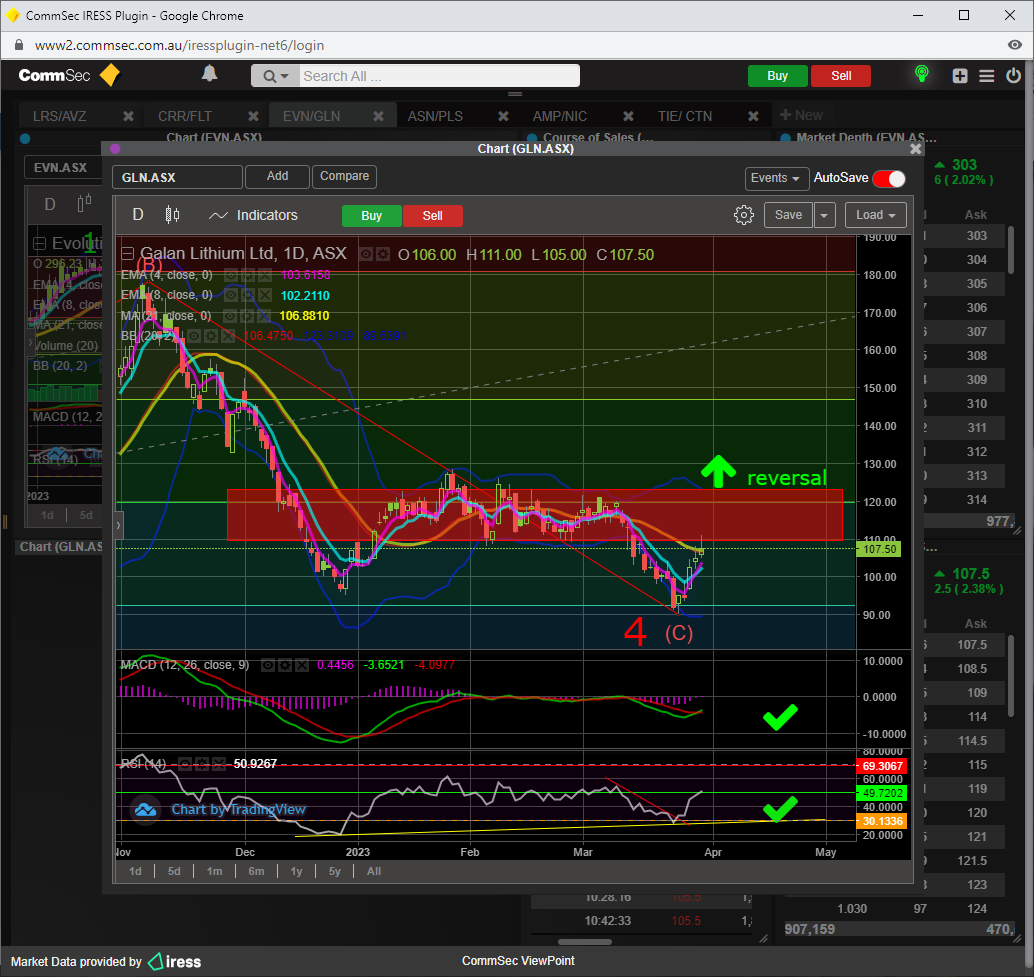Image resolution: width=1034 pixels, height=977 pixels.
Task: Open the D interval selector in GLN chart
Action: point(138,215)
